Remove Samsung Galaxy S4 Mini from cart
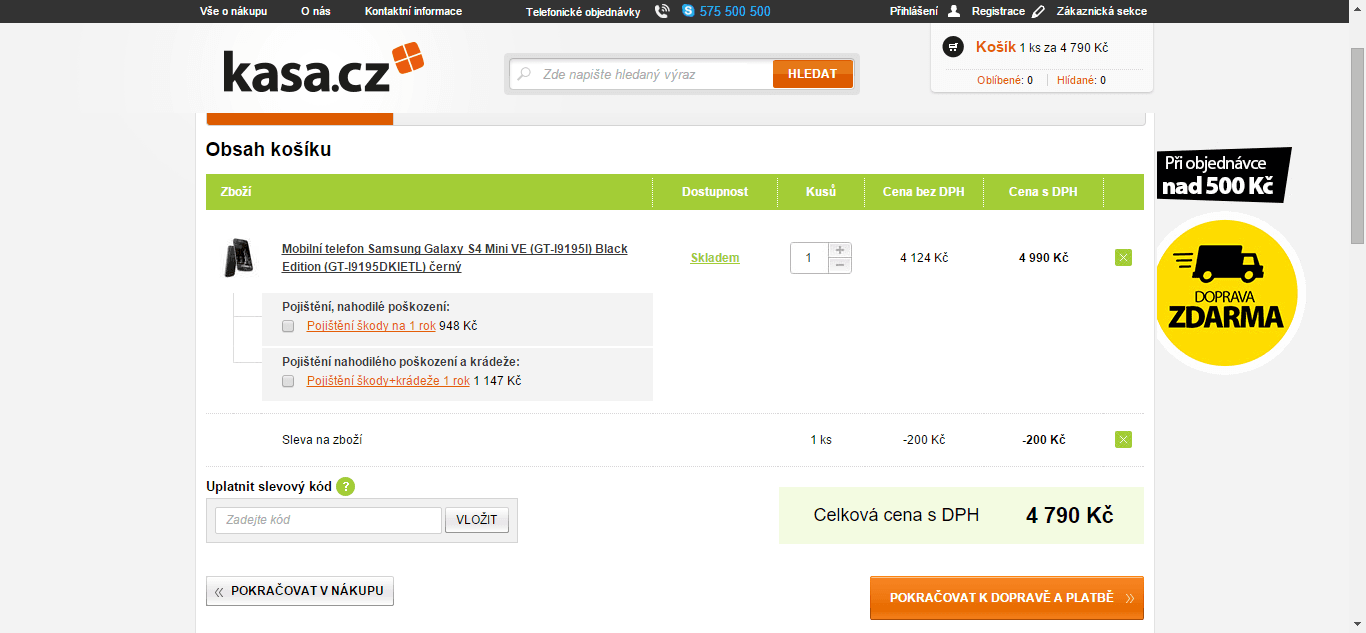Screen dimensions: 1366x633 tap(1123, 258)
